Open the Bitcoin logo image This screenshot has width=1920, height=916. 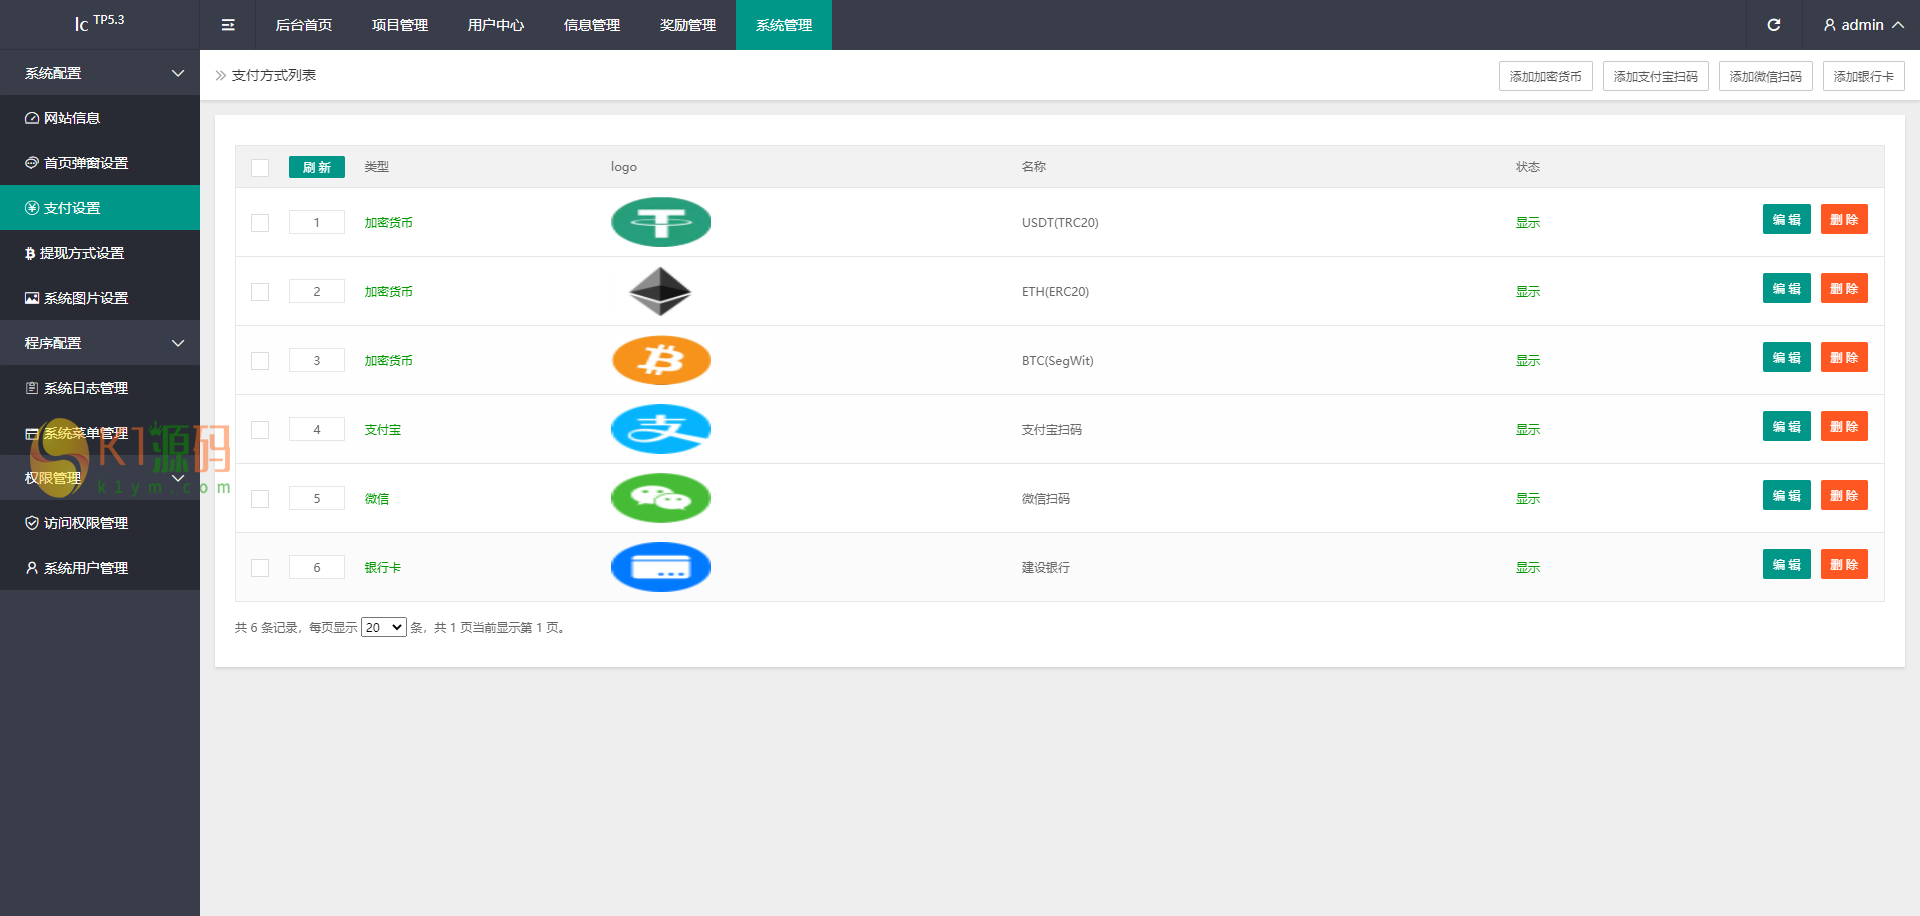(661, 360)
